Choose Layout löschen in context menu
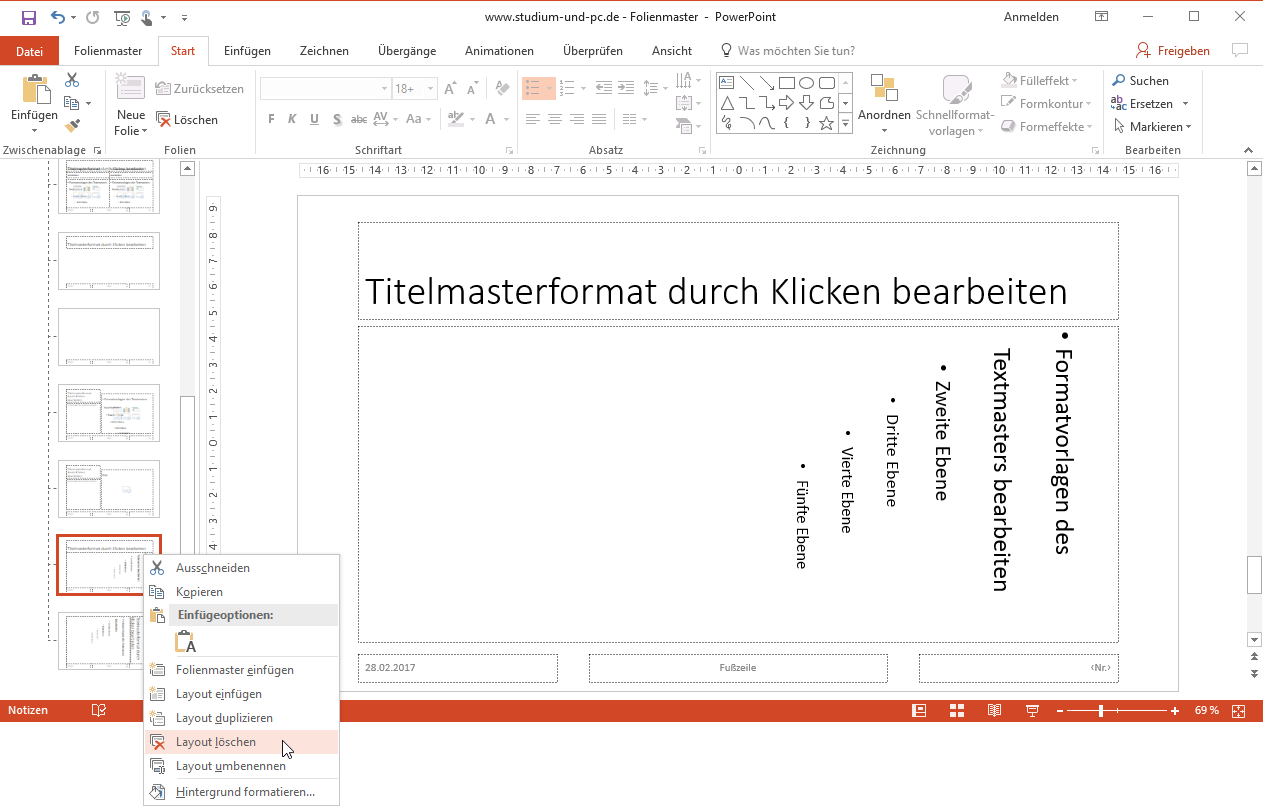Screen dimensions: 1263x806 point(241,742)
